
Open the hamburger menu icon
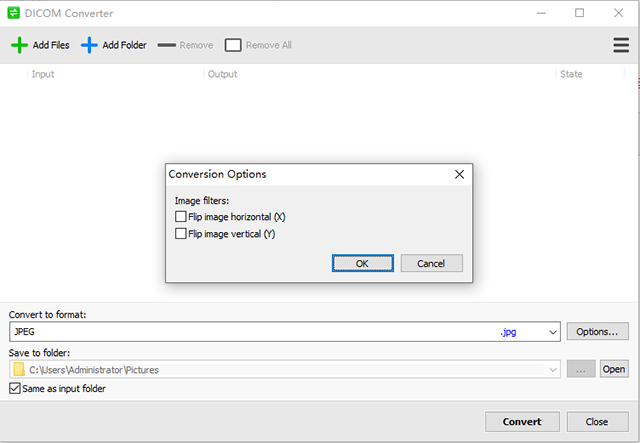coord(620,45)
